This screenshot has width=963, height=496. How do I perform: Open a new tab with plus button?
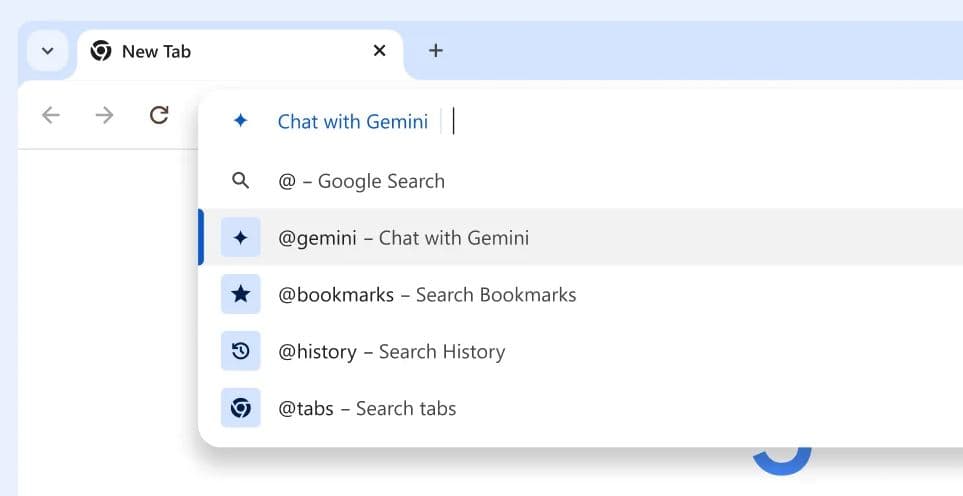(436, 51)
